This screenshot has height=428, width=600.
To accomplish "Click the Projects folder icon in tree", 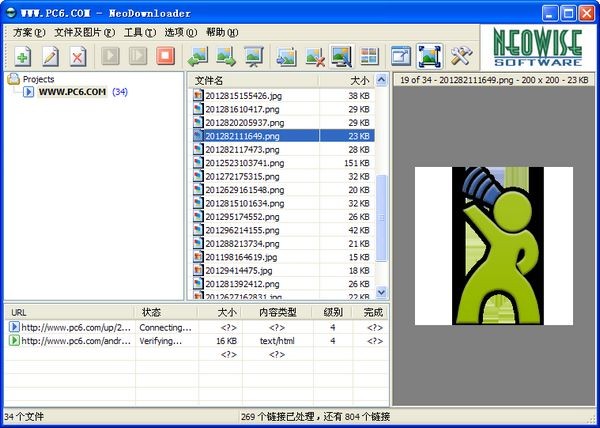I will pyautogui.click(x=14, y=79).
